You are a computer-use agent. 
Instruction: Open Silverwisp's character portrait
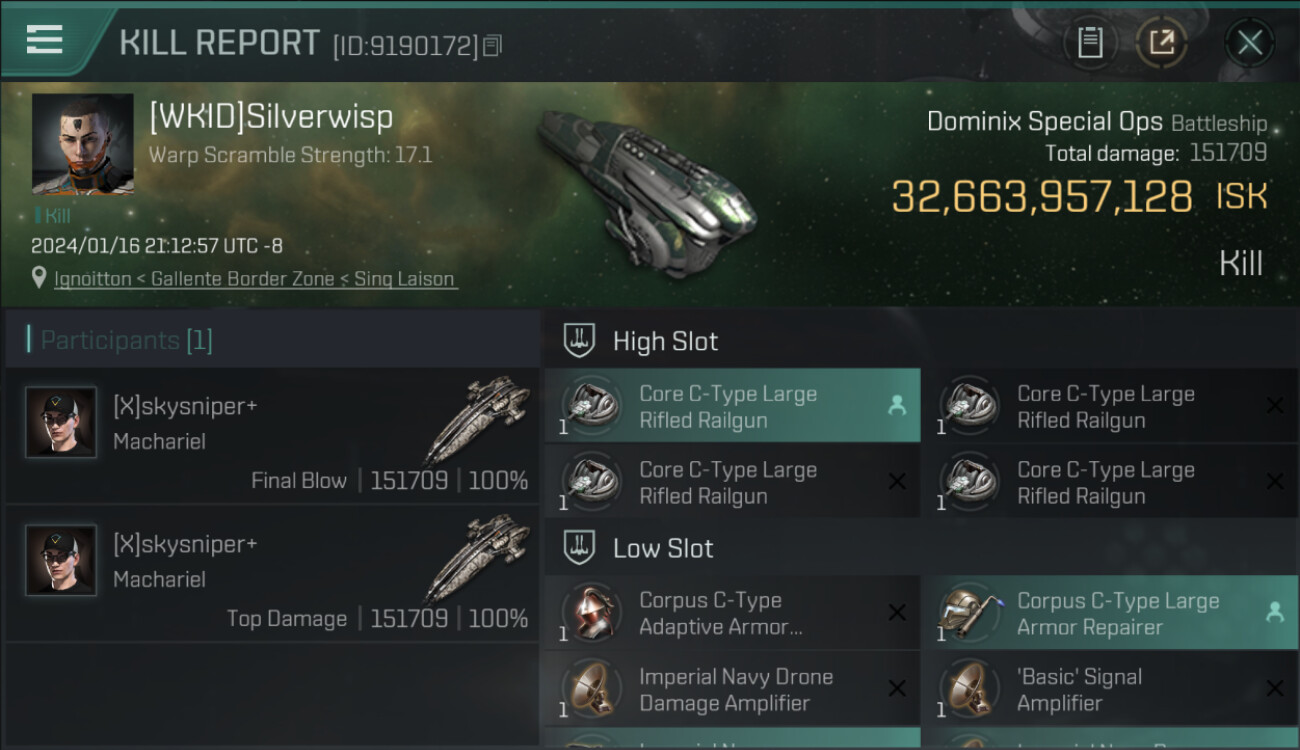tap(83, 144)
